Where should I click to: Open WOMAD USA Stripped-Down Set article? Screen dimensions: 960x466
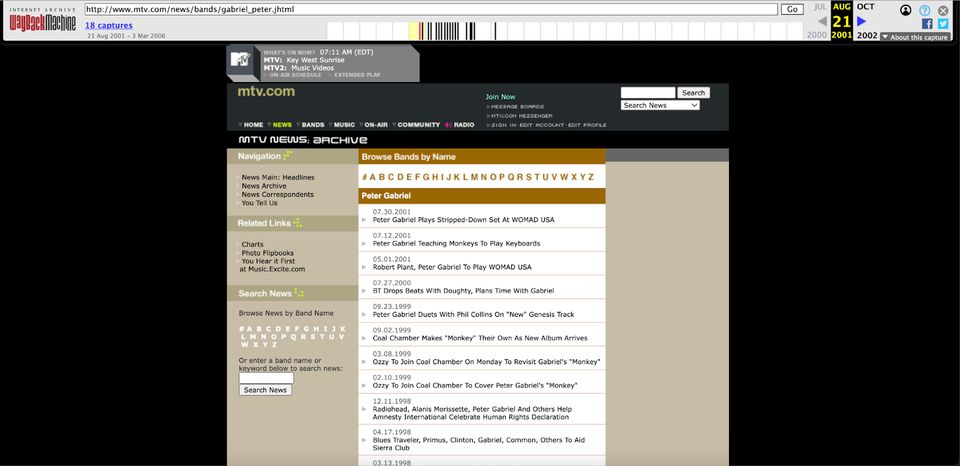(x=463, y=220)
